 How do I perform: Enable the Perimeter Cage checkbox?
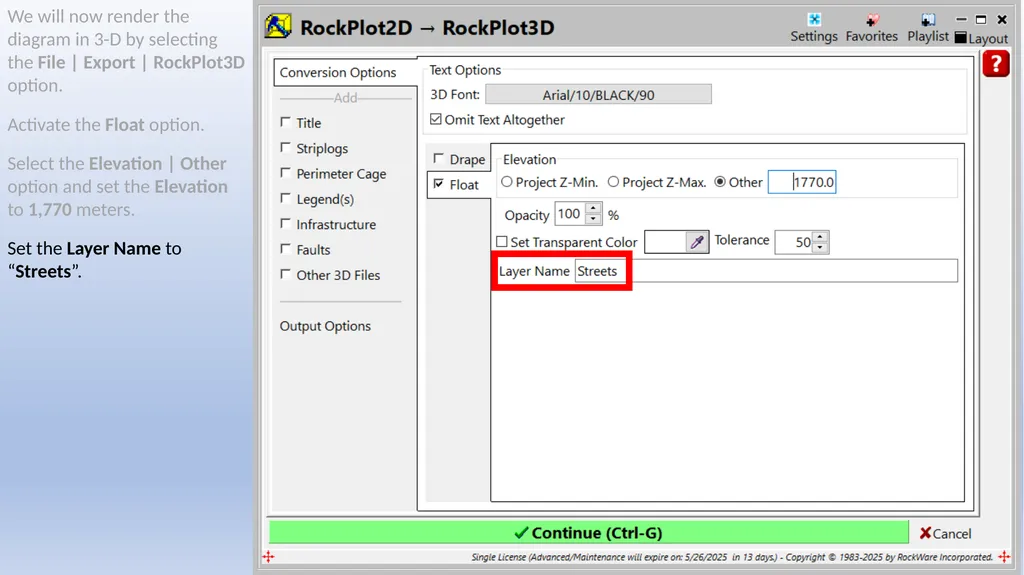pos(285,173)
